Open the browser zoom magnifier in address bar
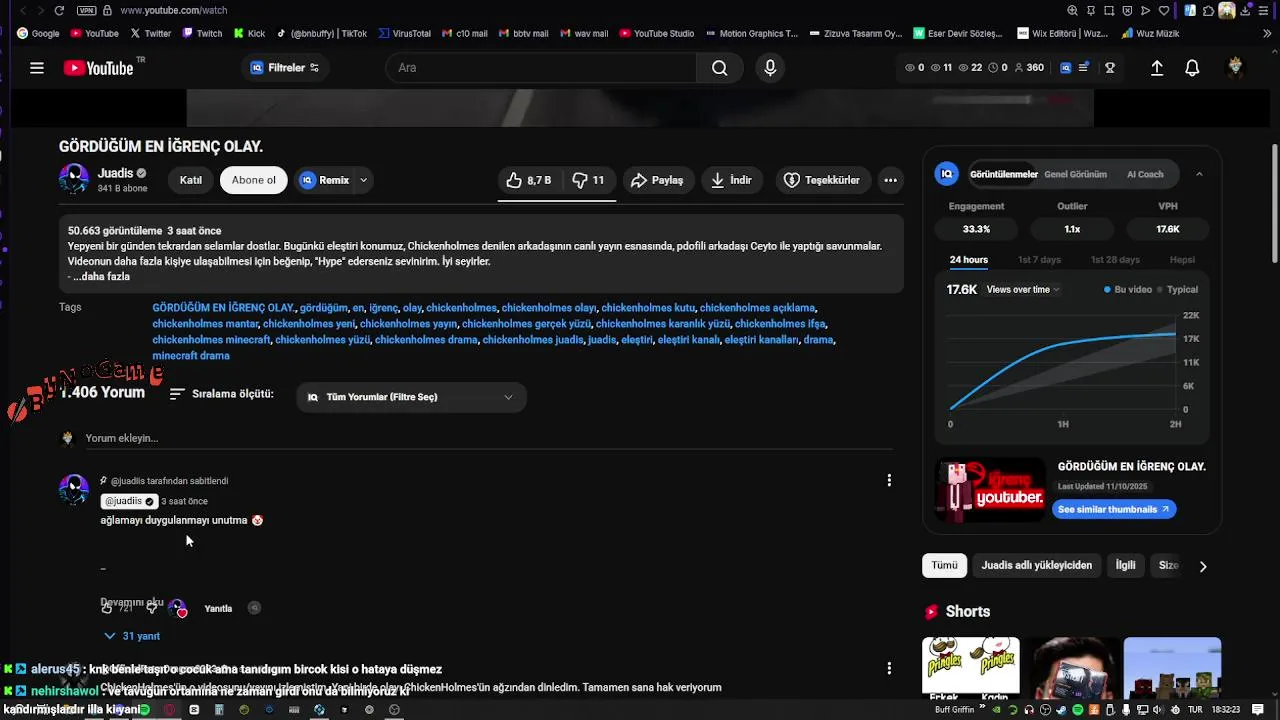 pyautogui.click(x=1073, y=10)
